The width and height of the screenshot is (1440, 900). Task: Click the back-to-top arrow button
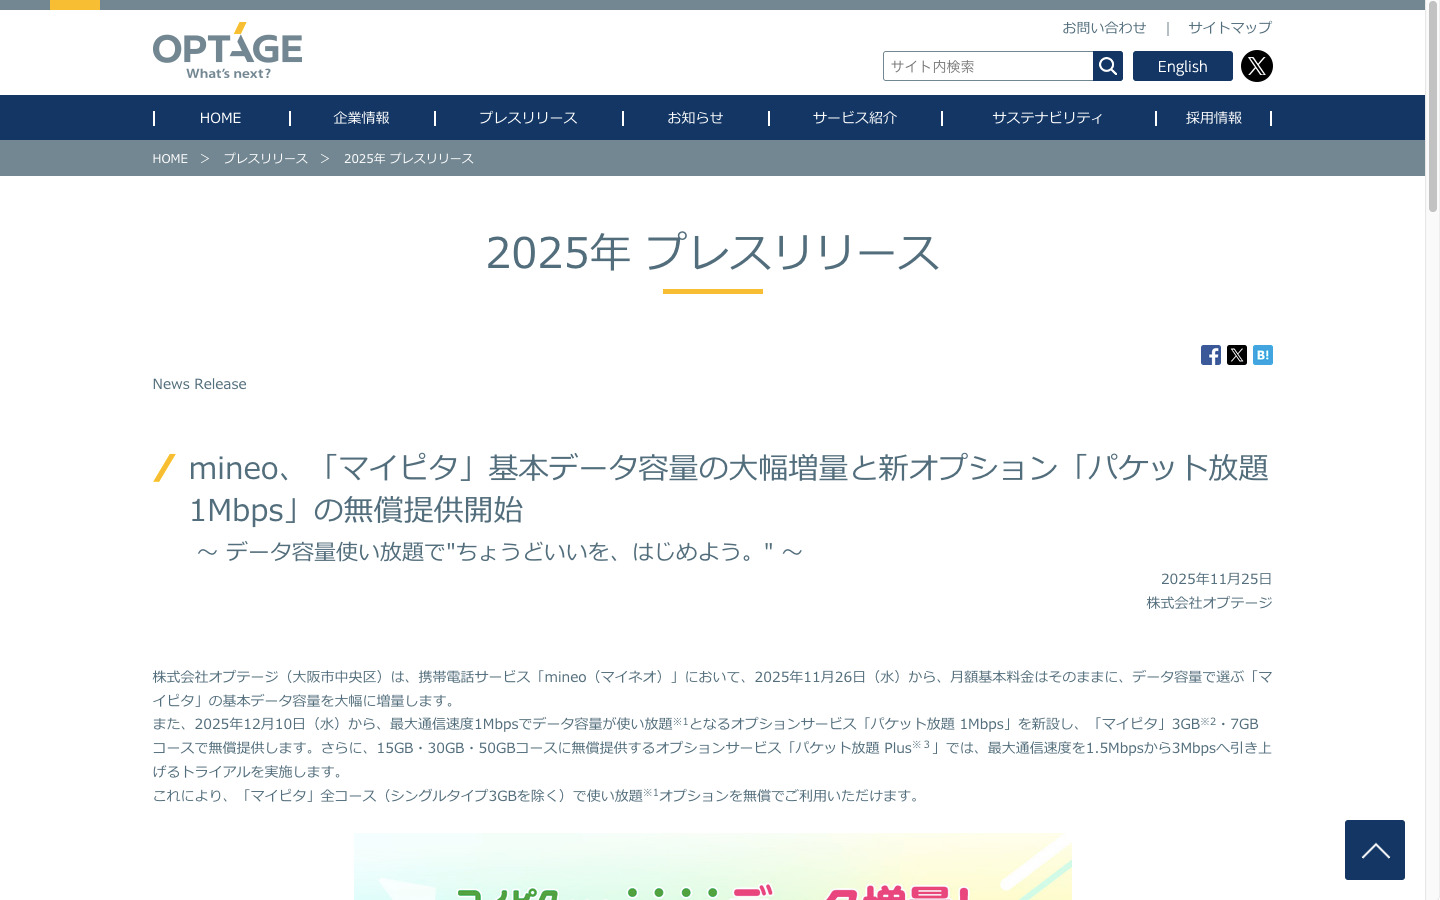[1374, 850]
